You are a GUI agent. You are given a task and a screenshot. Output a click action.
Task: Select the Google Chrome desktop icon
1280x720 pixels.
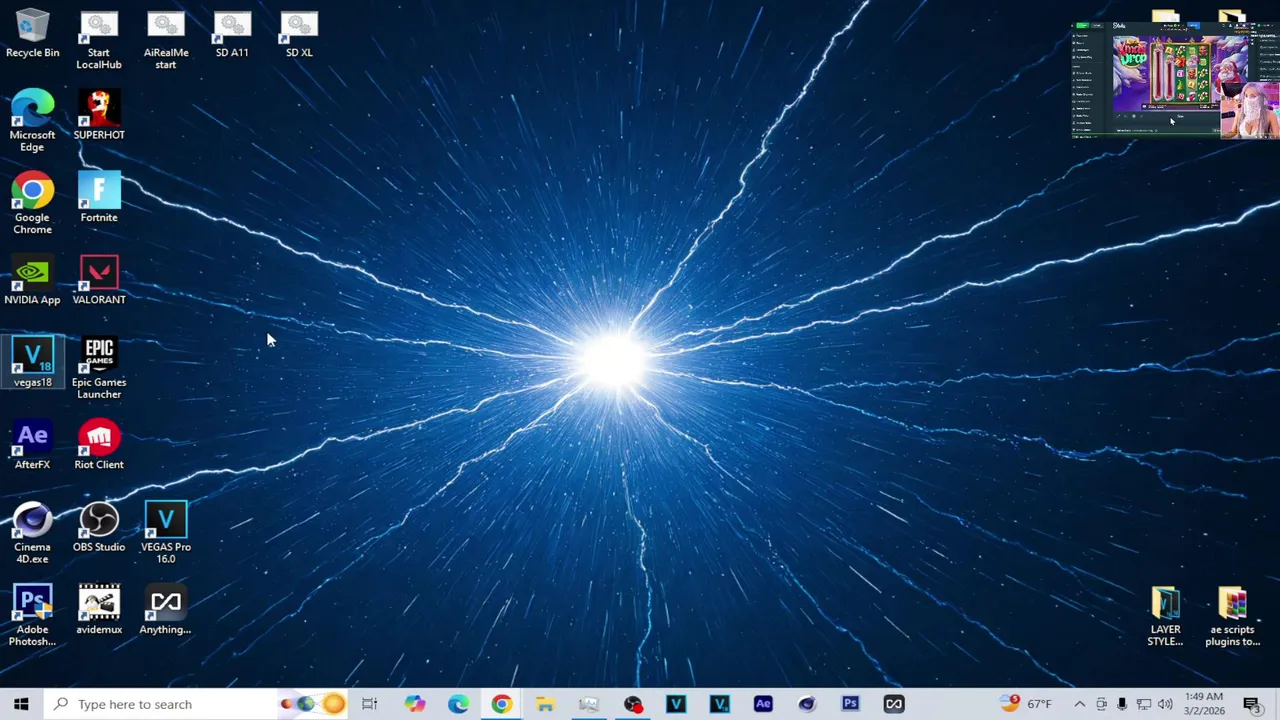32,204
